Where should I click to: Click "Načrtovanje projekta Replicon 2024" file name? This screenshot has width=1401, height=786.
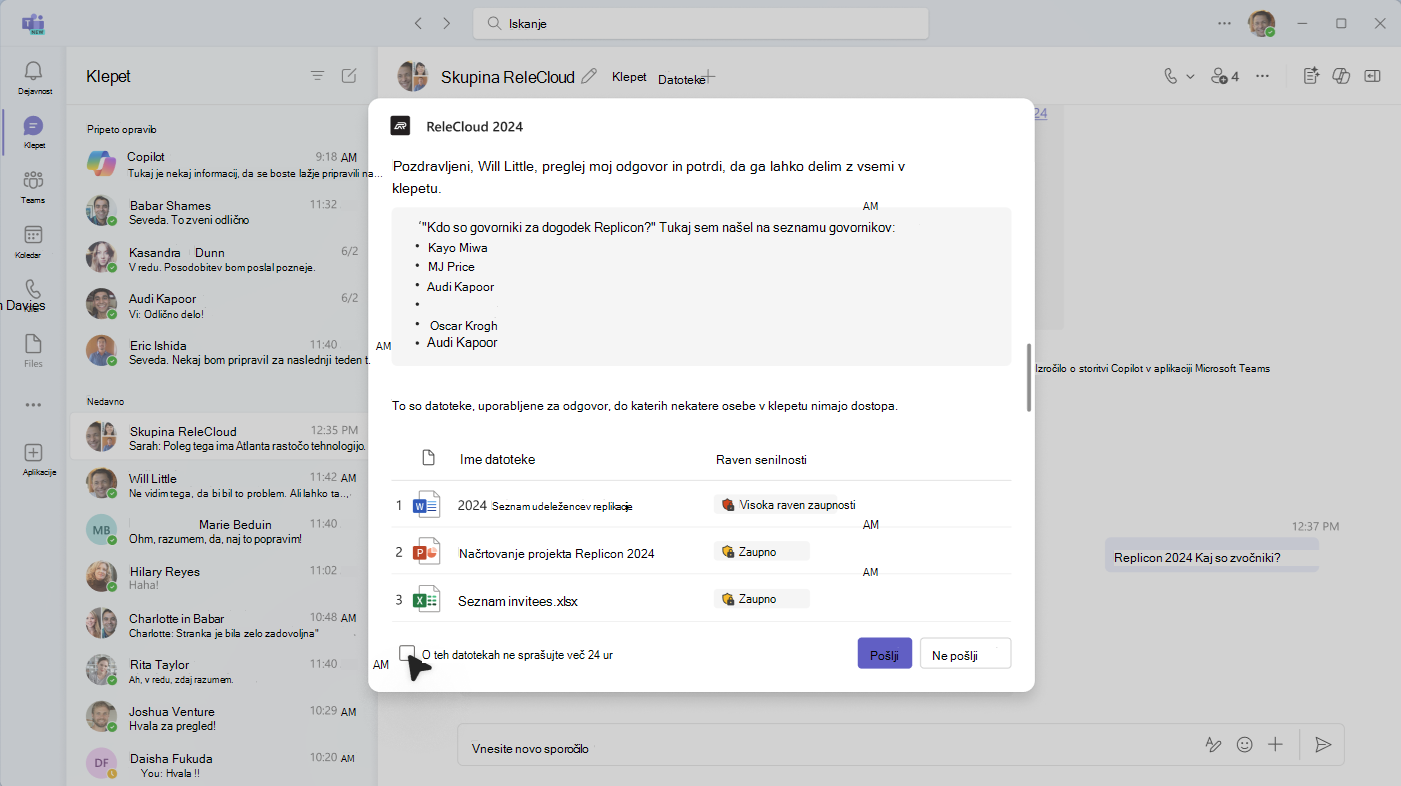(557, 553)
